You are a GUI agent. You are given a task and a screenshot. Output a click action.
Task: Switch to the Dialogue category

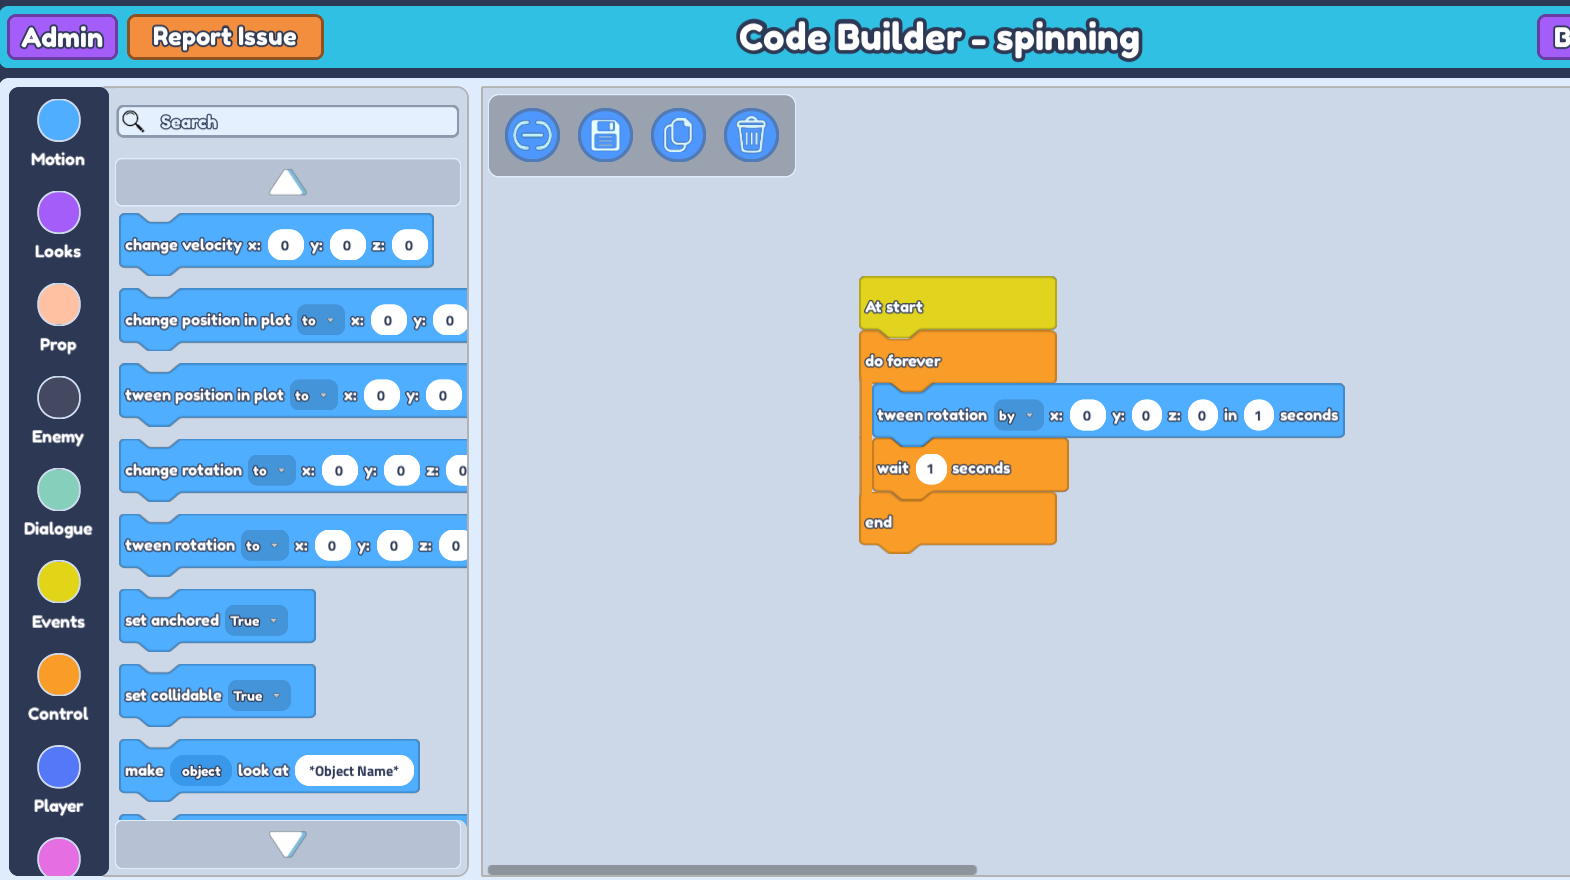59,490
